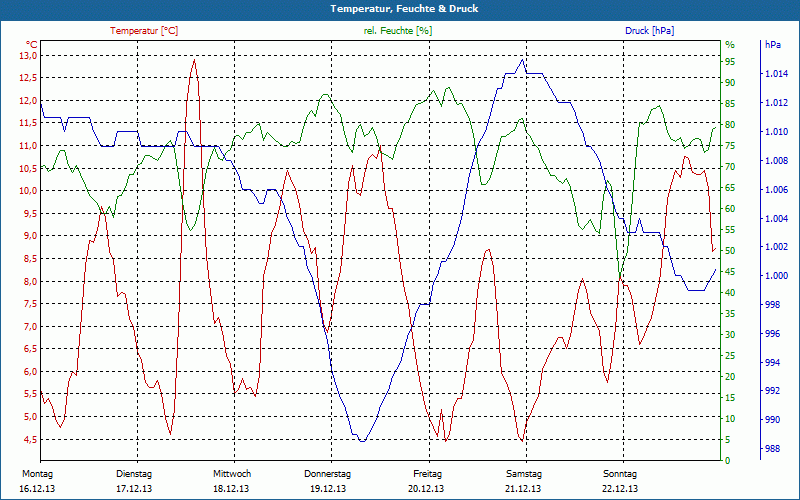Screen dimensions: 800x500
Task: Click the 'hPa' unit label on the pressure axis
Action: (x=773, y=44)
